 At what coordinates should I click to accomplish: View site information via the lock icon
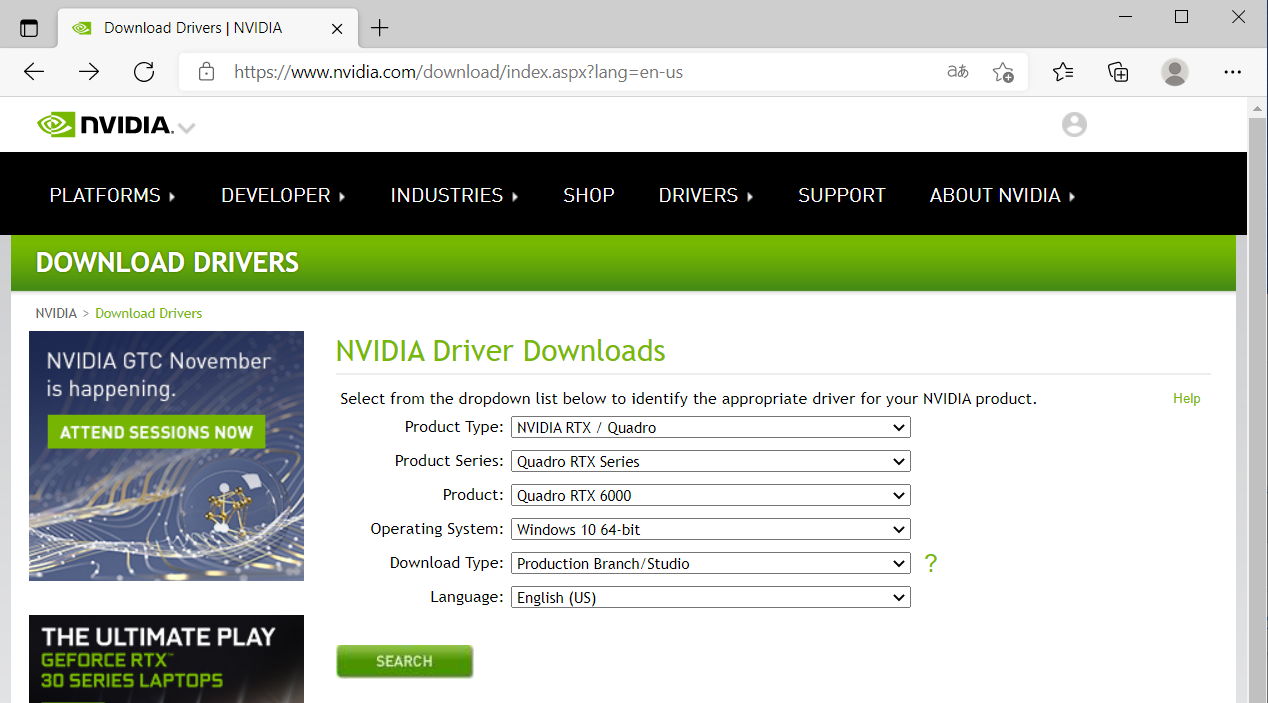point(206,72)
